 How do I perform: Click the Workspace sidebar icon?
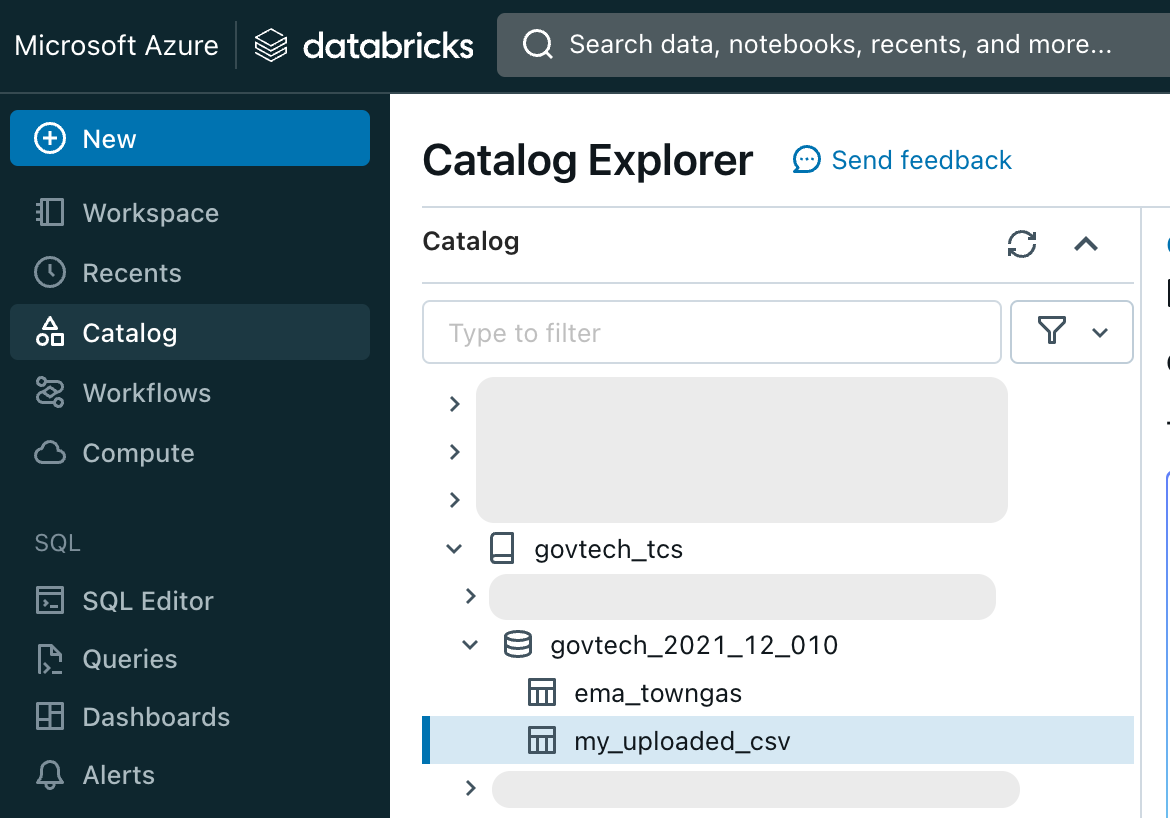(x=50, y=213)
